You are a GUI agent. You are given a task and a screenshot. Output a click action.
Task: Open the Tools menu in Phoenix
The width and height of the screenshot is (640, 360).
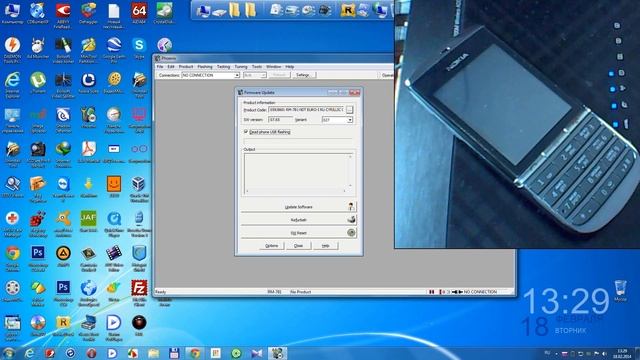click(x=257, y=67)
